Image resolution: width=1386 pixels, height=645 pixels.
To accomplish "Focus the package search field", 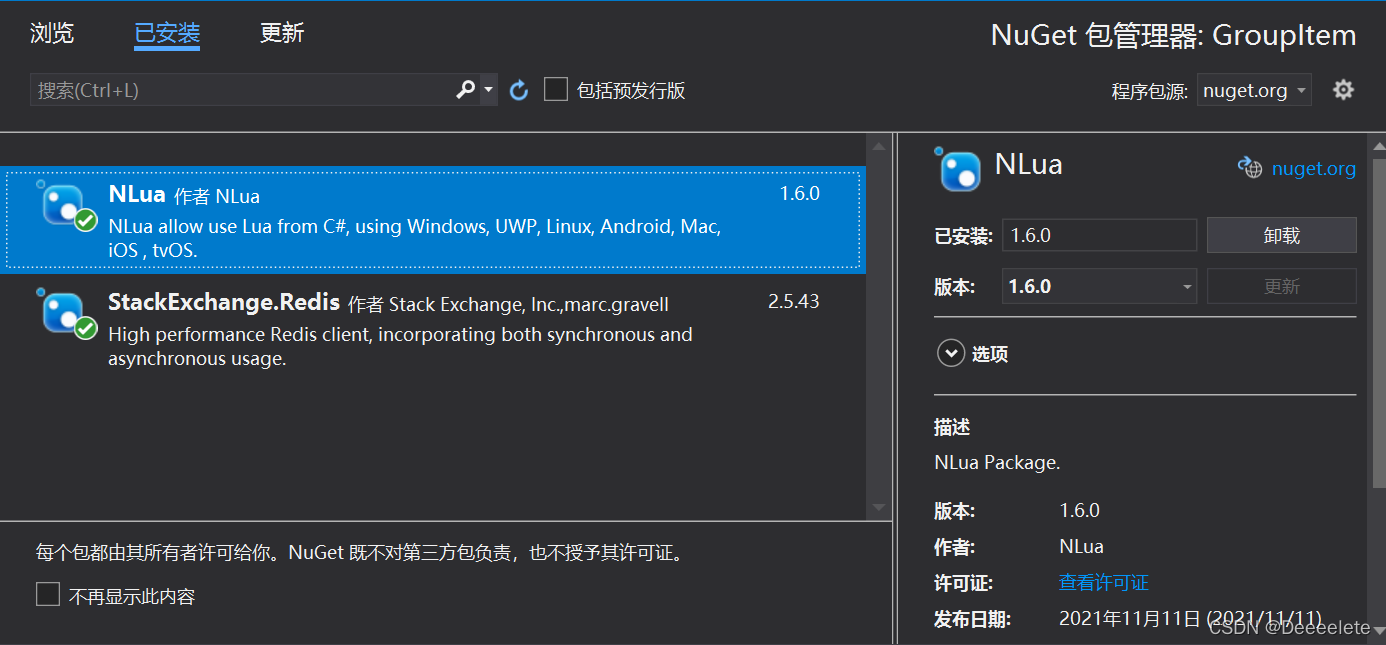I will pyautogui.click(x=240, y=90).
